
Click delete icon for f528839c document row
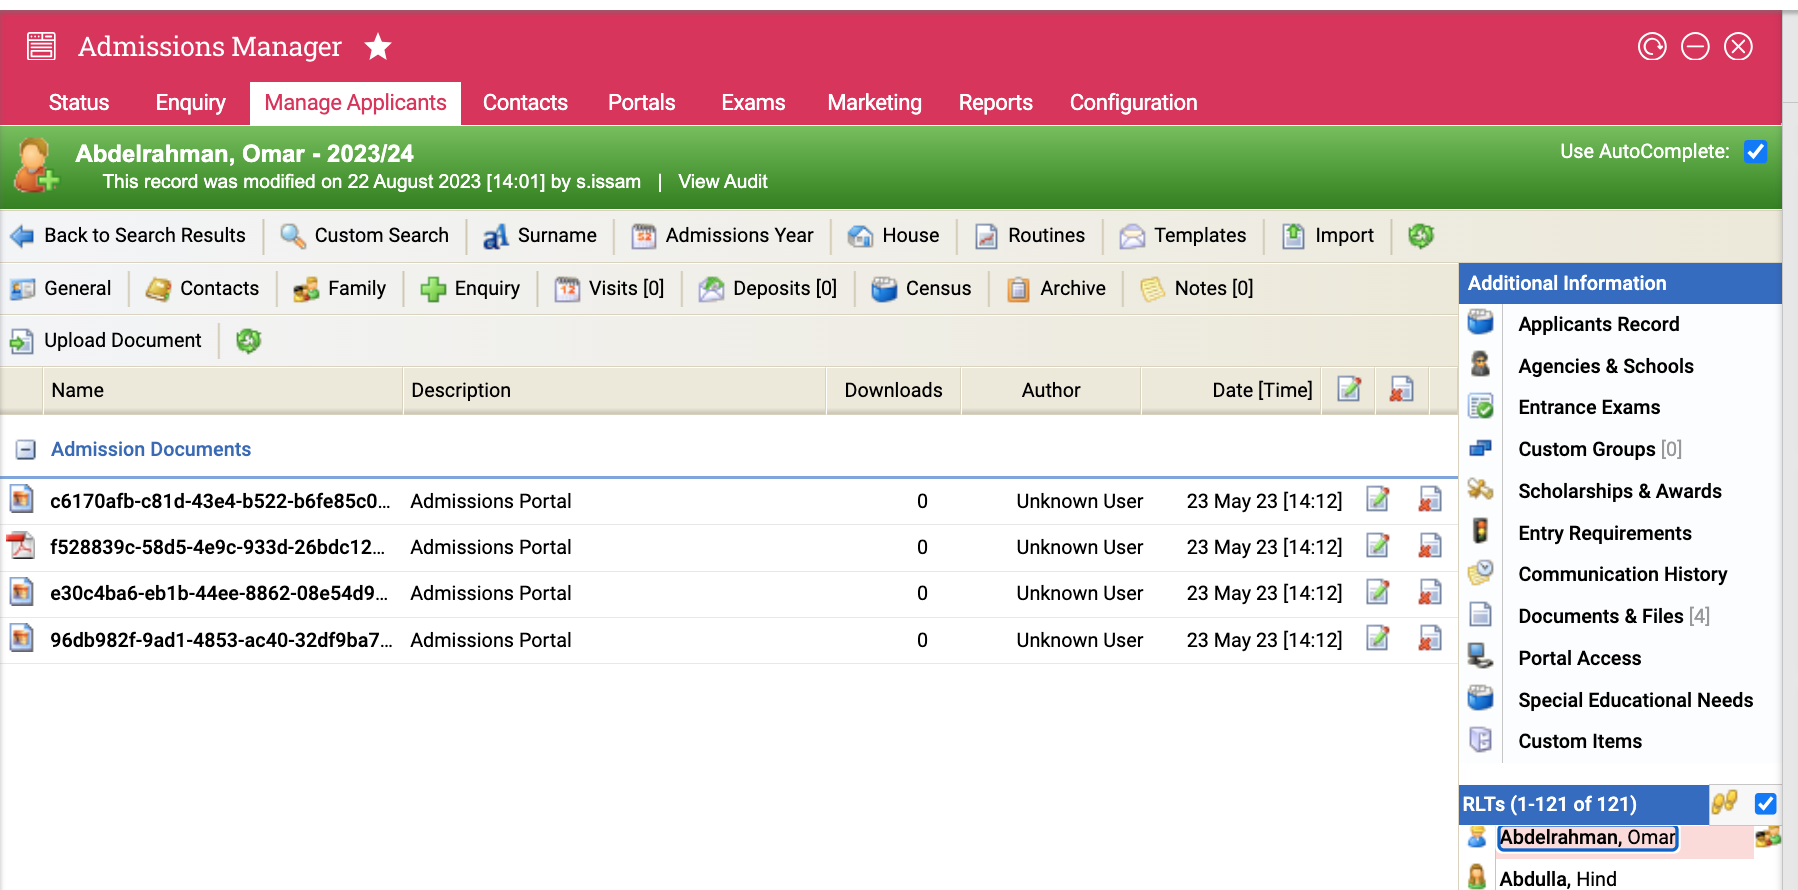(x=1429, y=547)
